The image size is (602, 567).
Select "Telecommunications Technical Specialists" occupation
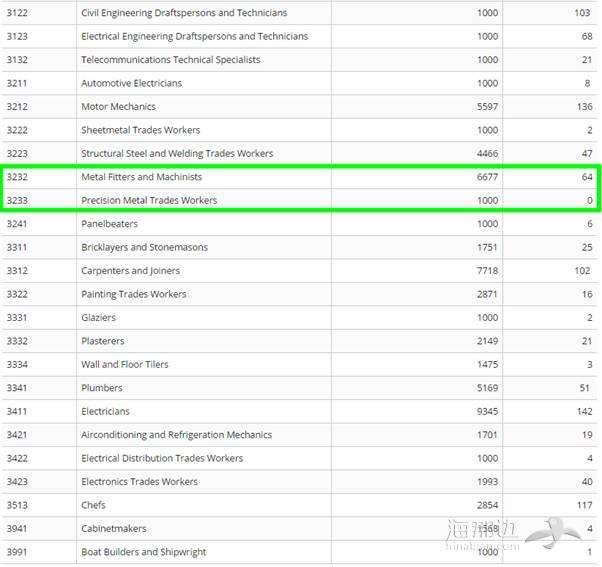tap(171, 60)
